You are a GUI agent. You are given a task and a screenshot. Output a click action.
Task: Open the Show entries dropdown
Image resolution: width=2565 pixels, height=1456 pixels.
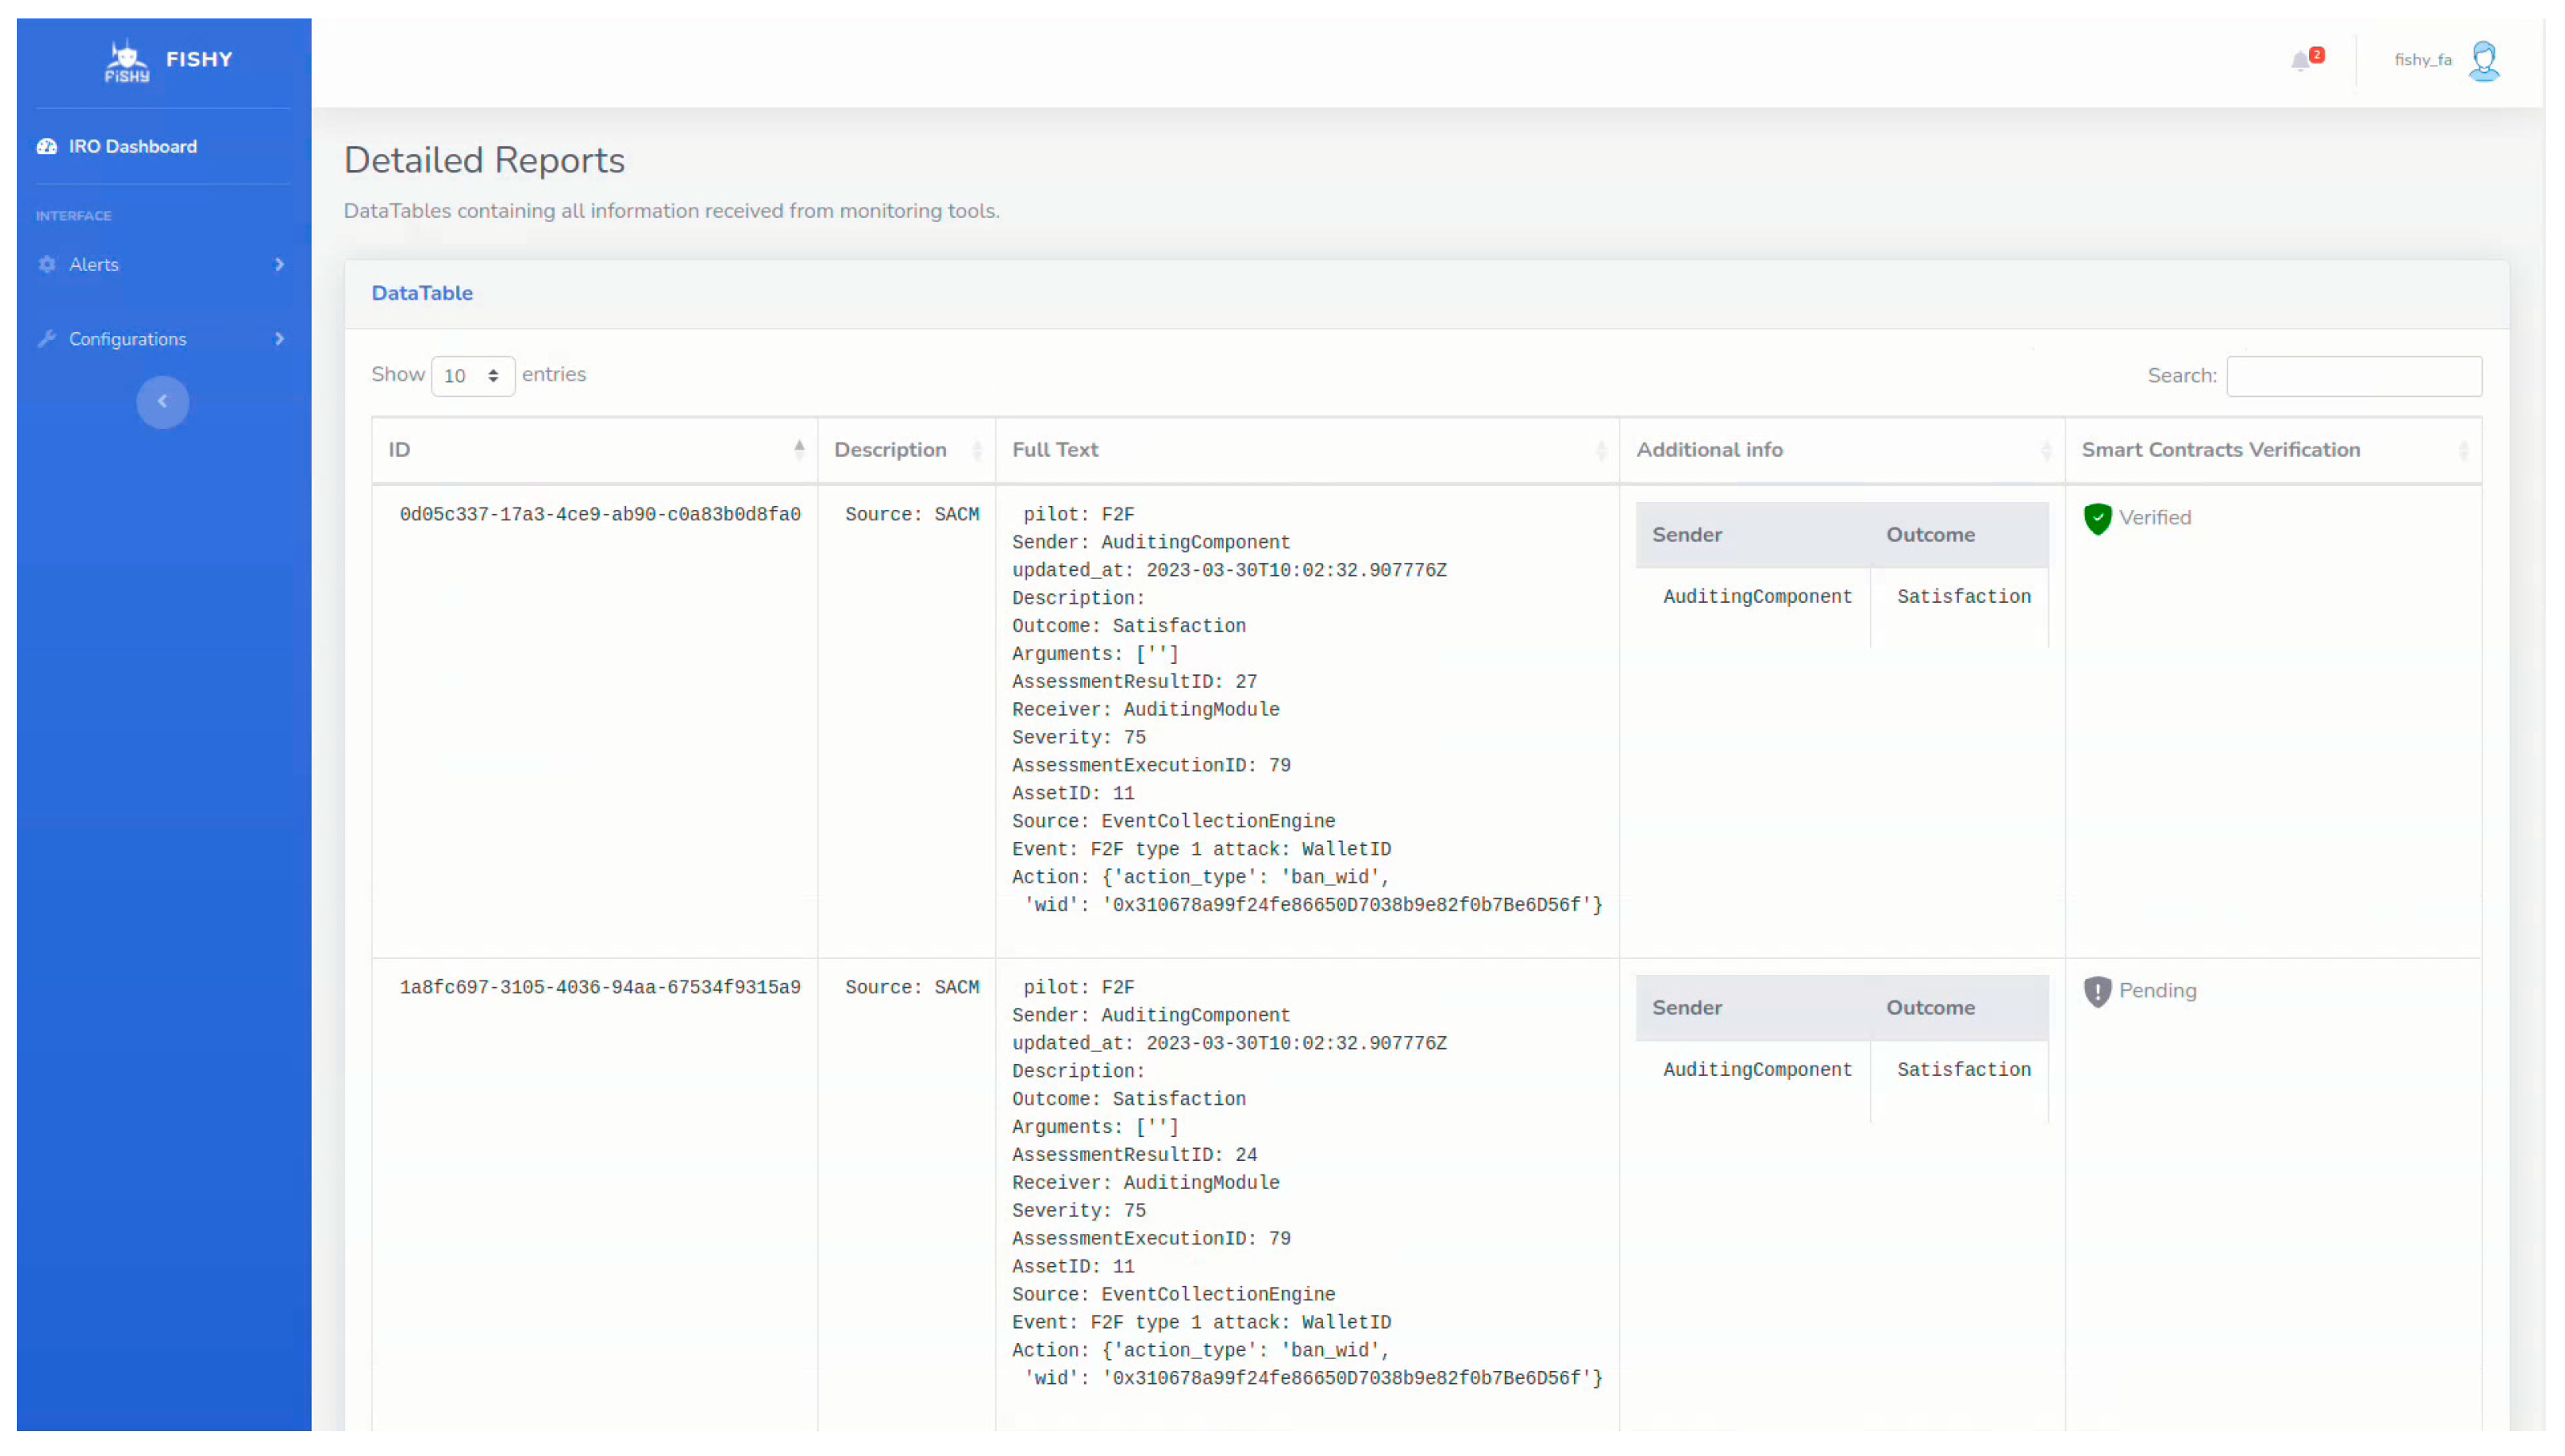[472, 376]
